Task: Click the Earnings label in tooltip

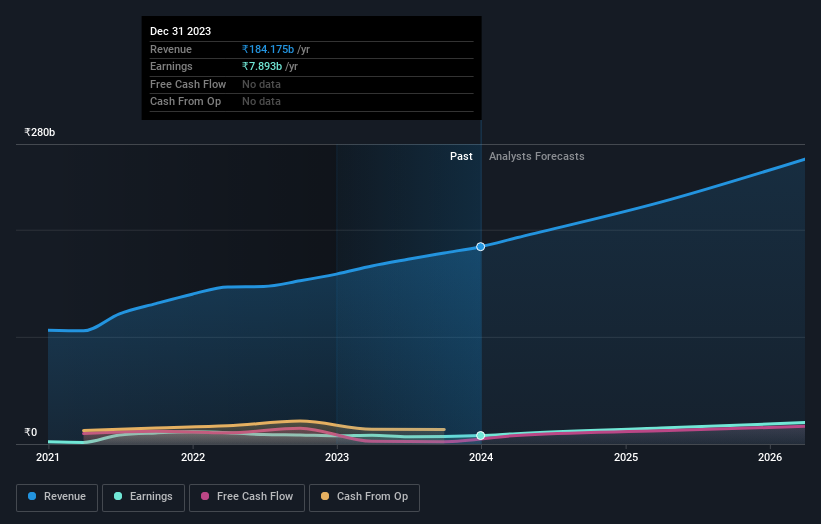Action: tap(171, 66)
